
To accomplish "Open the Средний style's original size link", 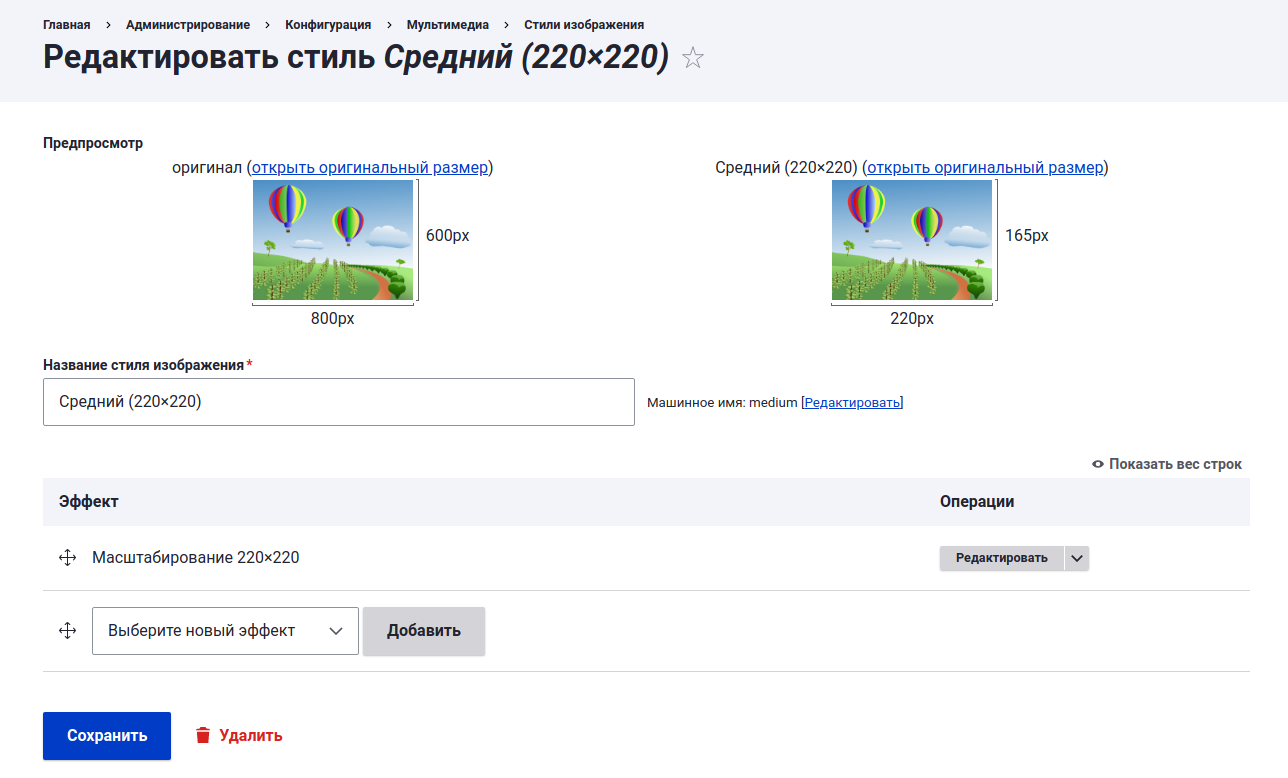I will click(985, 167).
